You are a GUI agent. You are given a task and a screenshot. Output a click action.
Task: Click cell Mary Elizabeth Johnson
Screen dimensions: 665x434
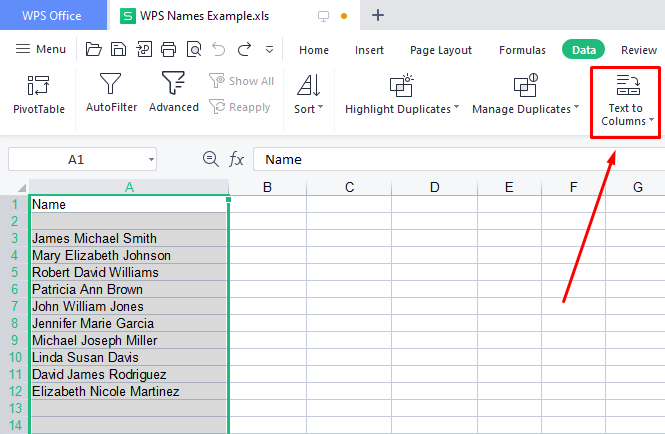pos(129,255)
